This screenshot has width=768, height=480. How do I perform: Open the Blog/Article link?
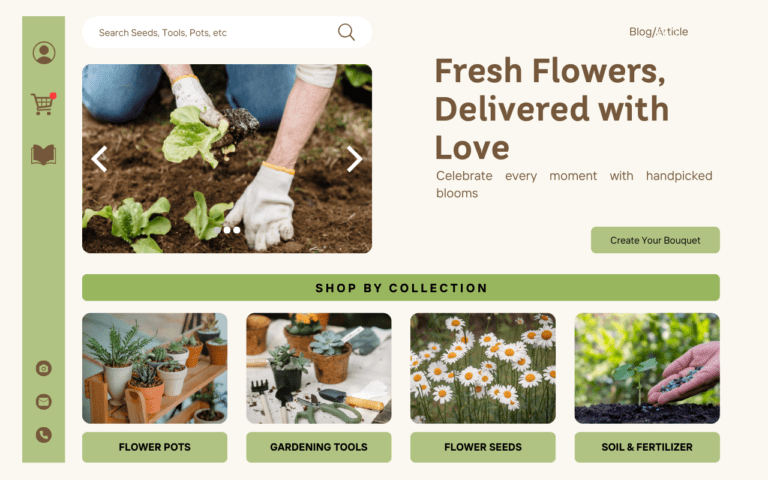(658, 32)
